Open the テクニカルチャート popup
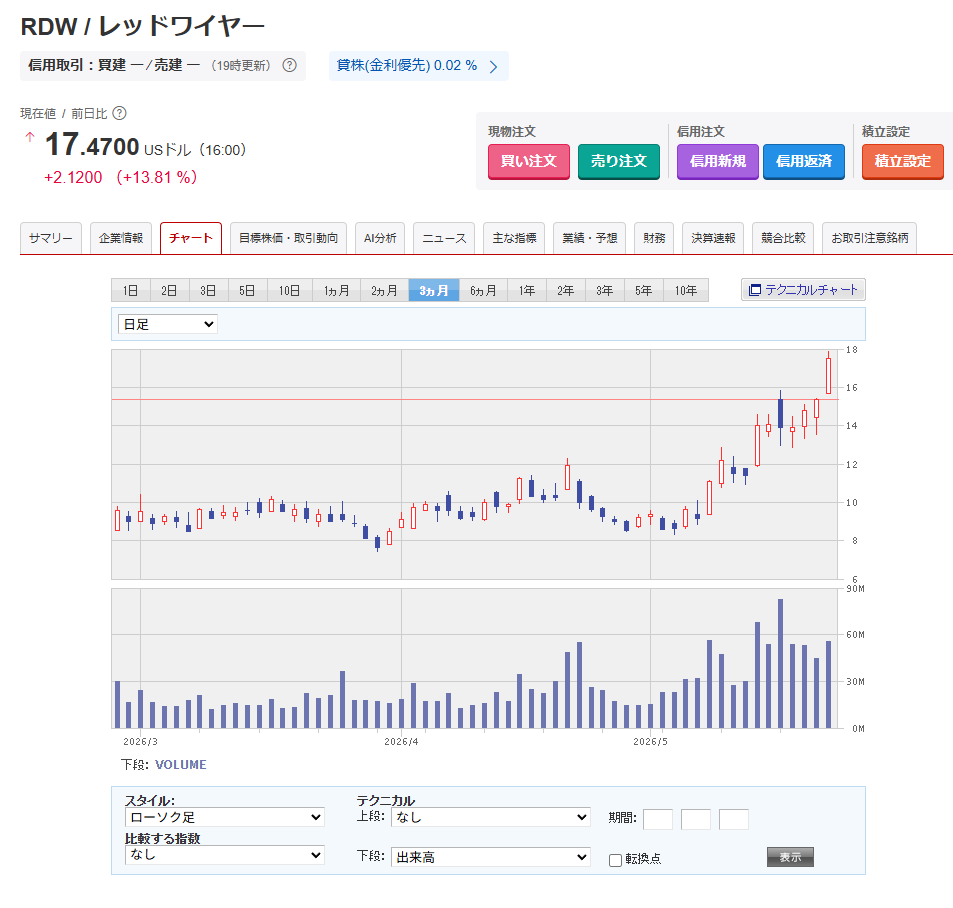 pos(803,290)
